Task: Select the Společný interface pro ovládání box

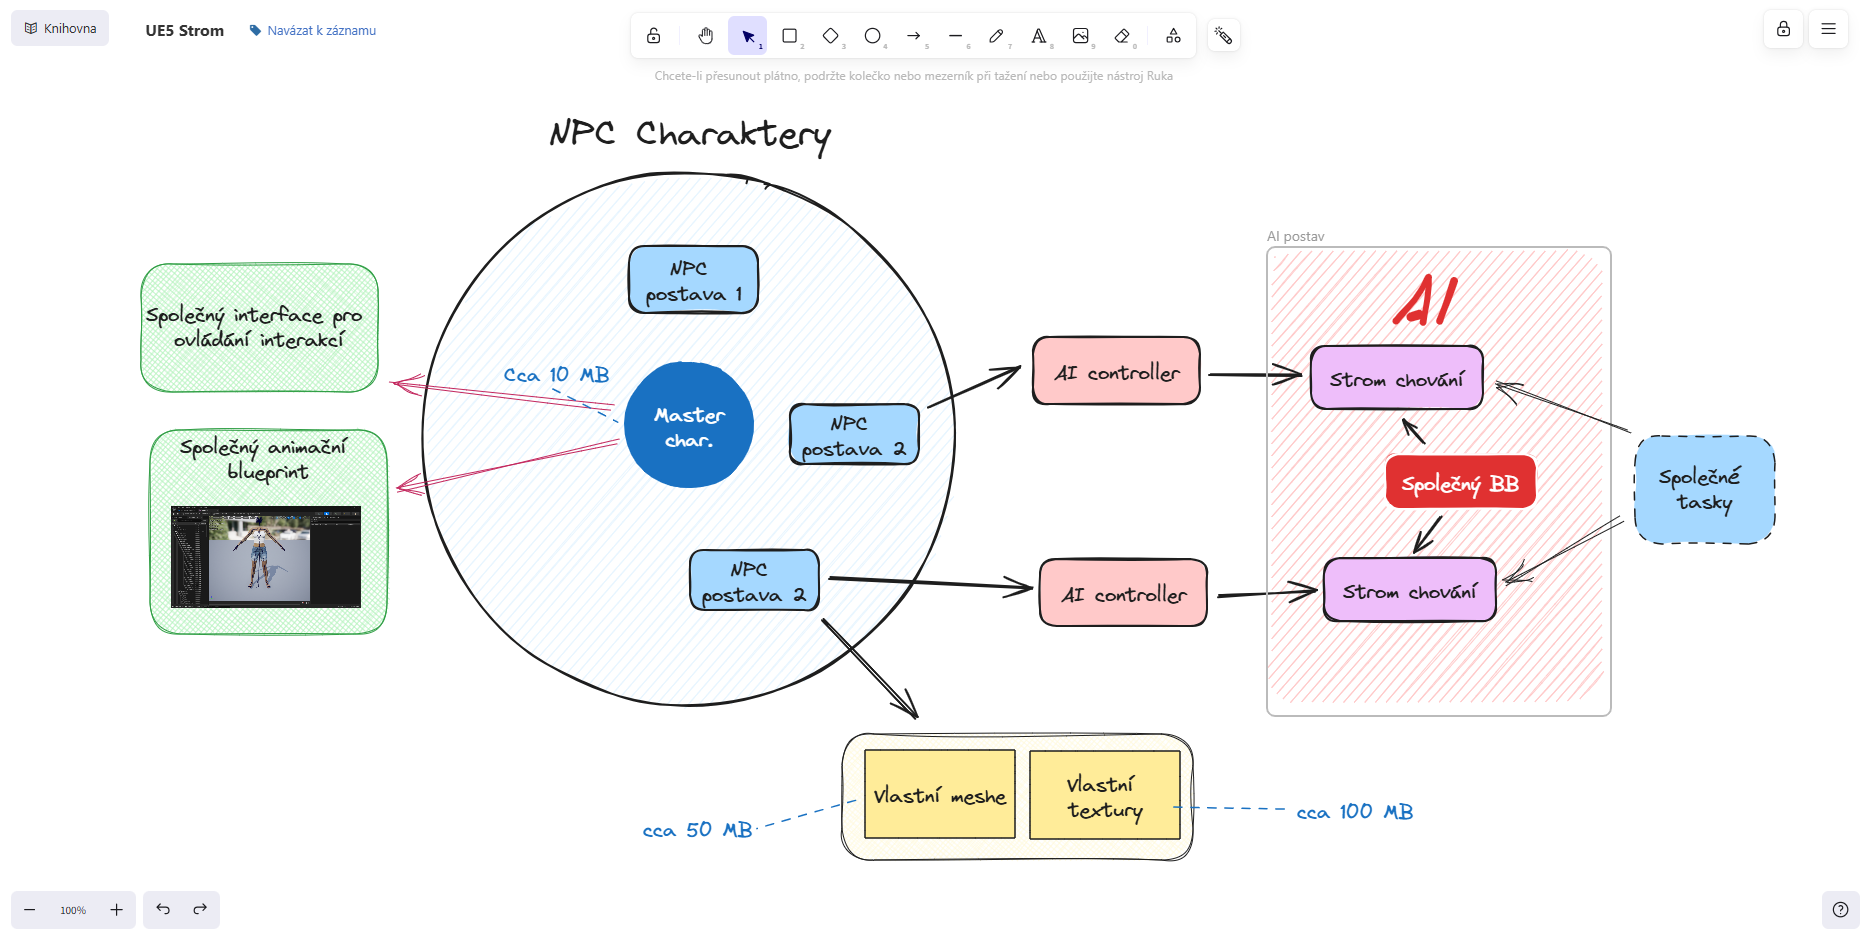Action: tap(259, 328)
